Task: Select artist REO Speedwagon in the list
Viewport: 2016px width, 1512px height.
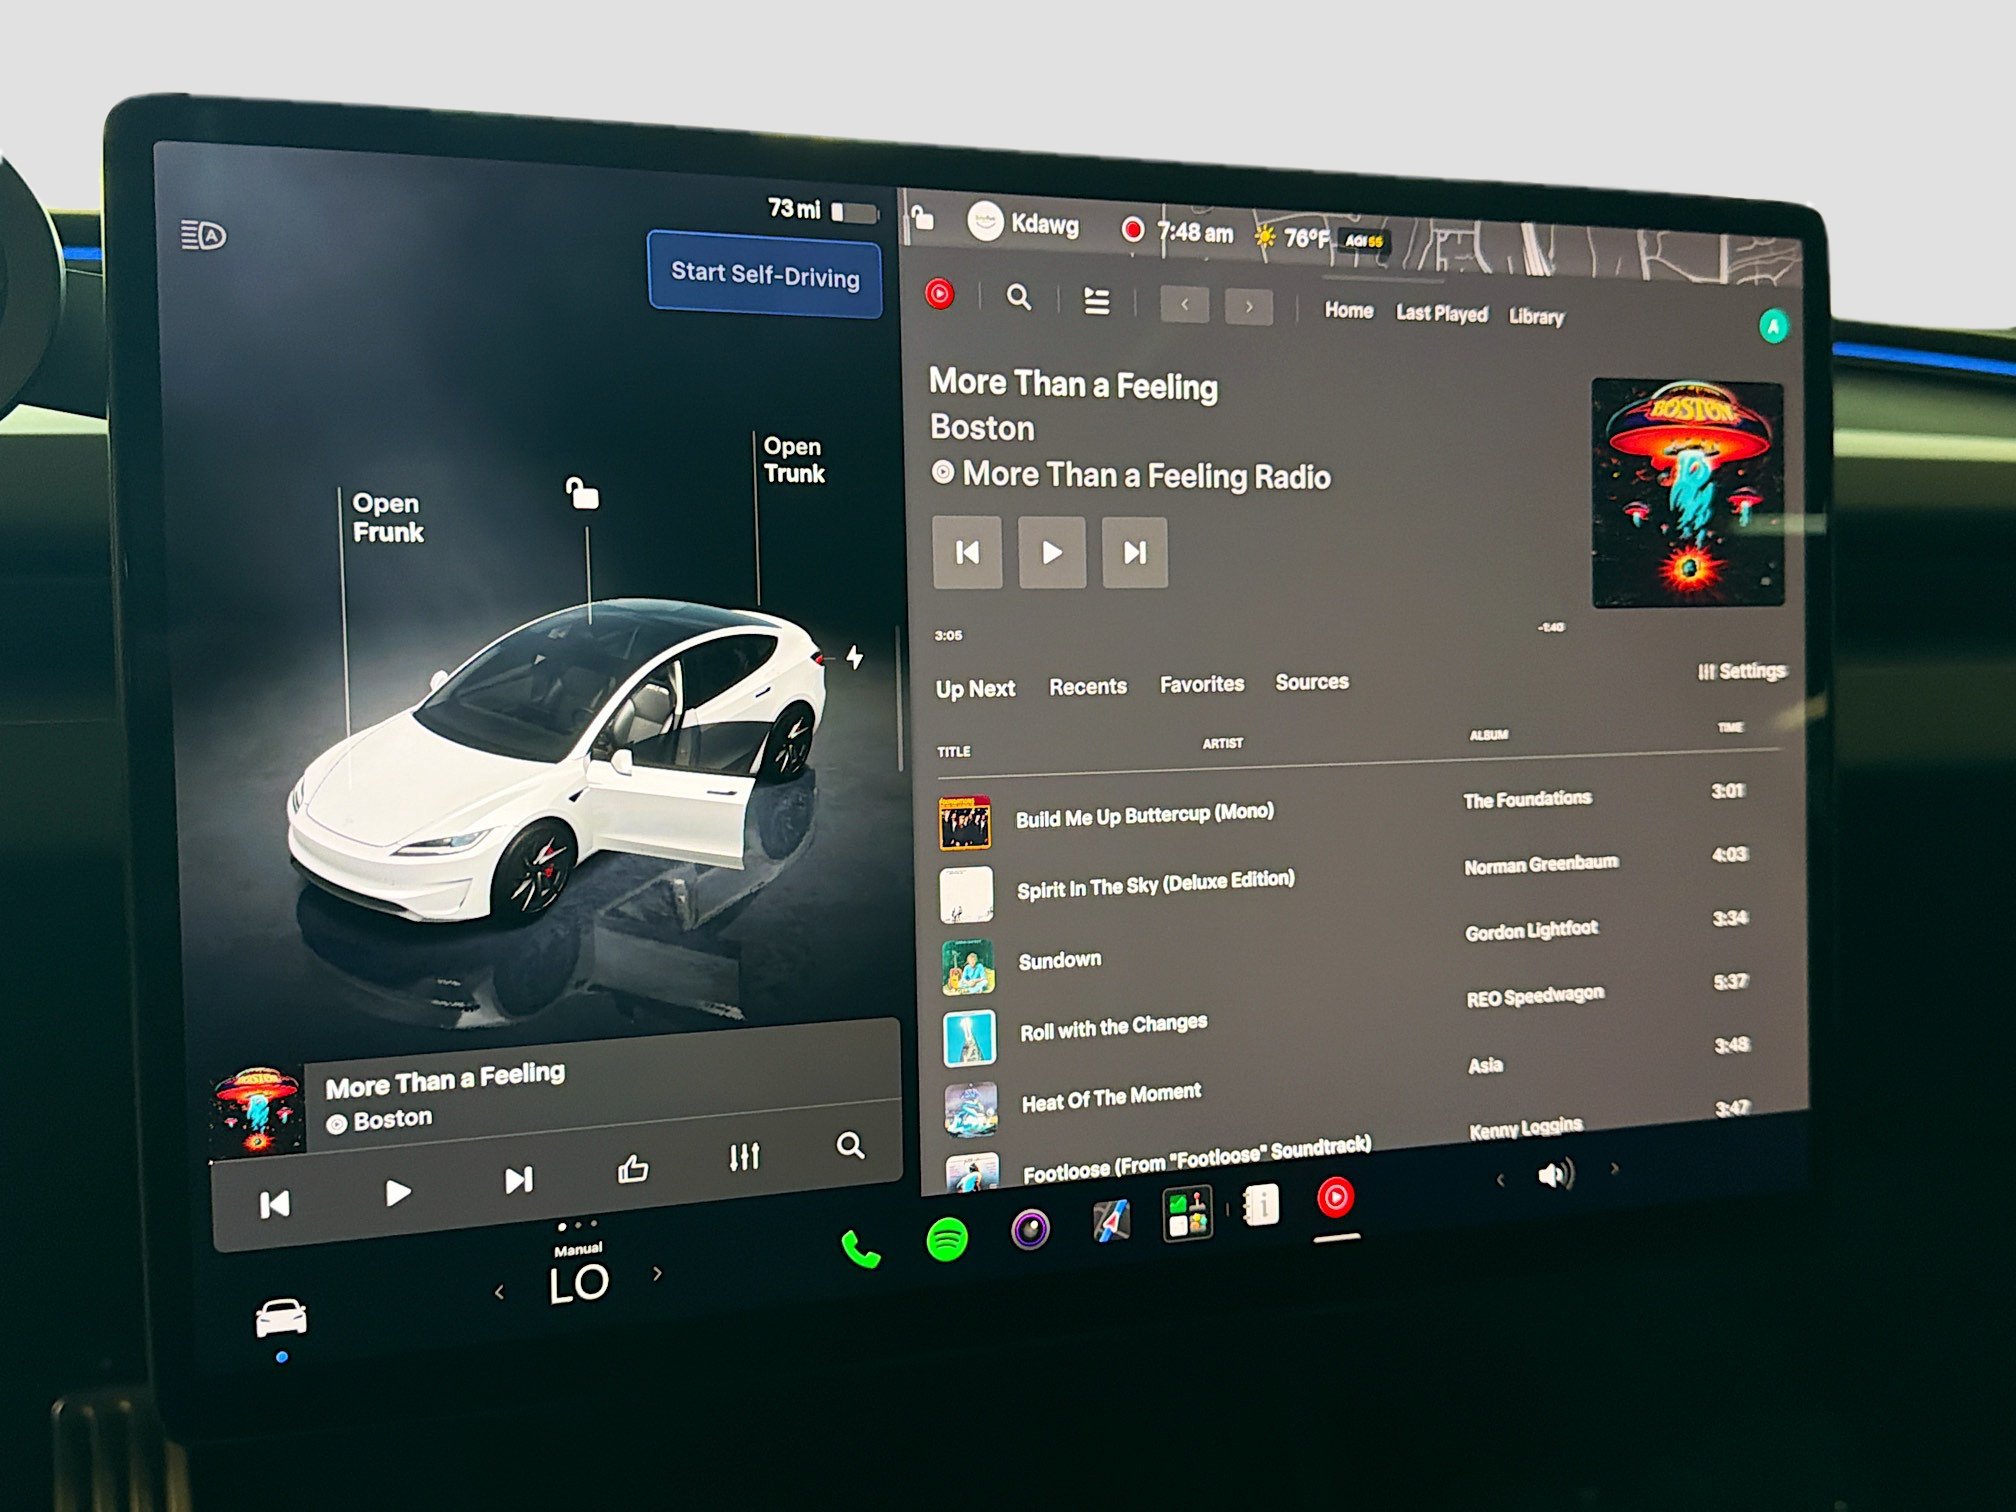Action: point(1535,996)
